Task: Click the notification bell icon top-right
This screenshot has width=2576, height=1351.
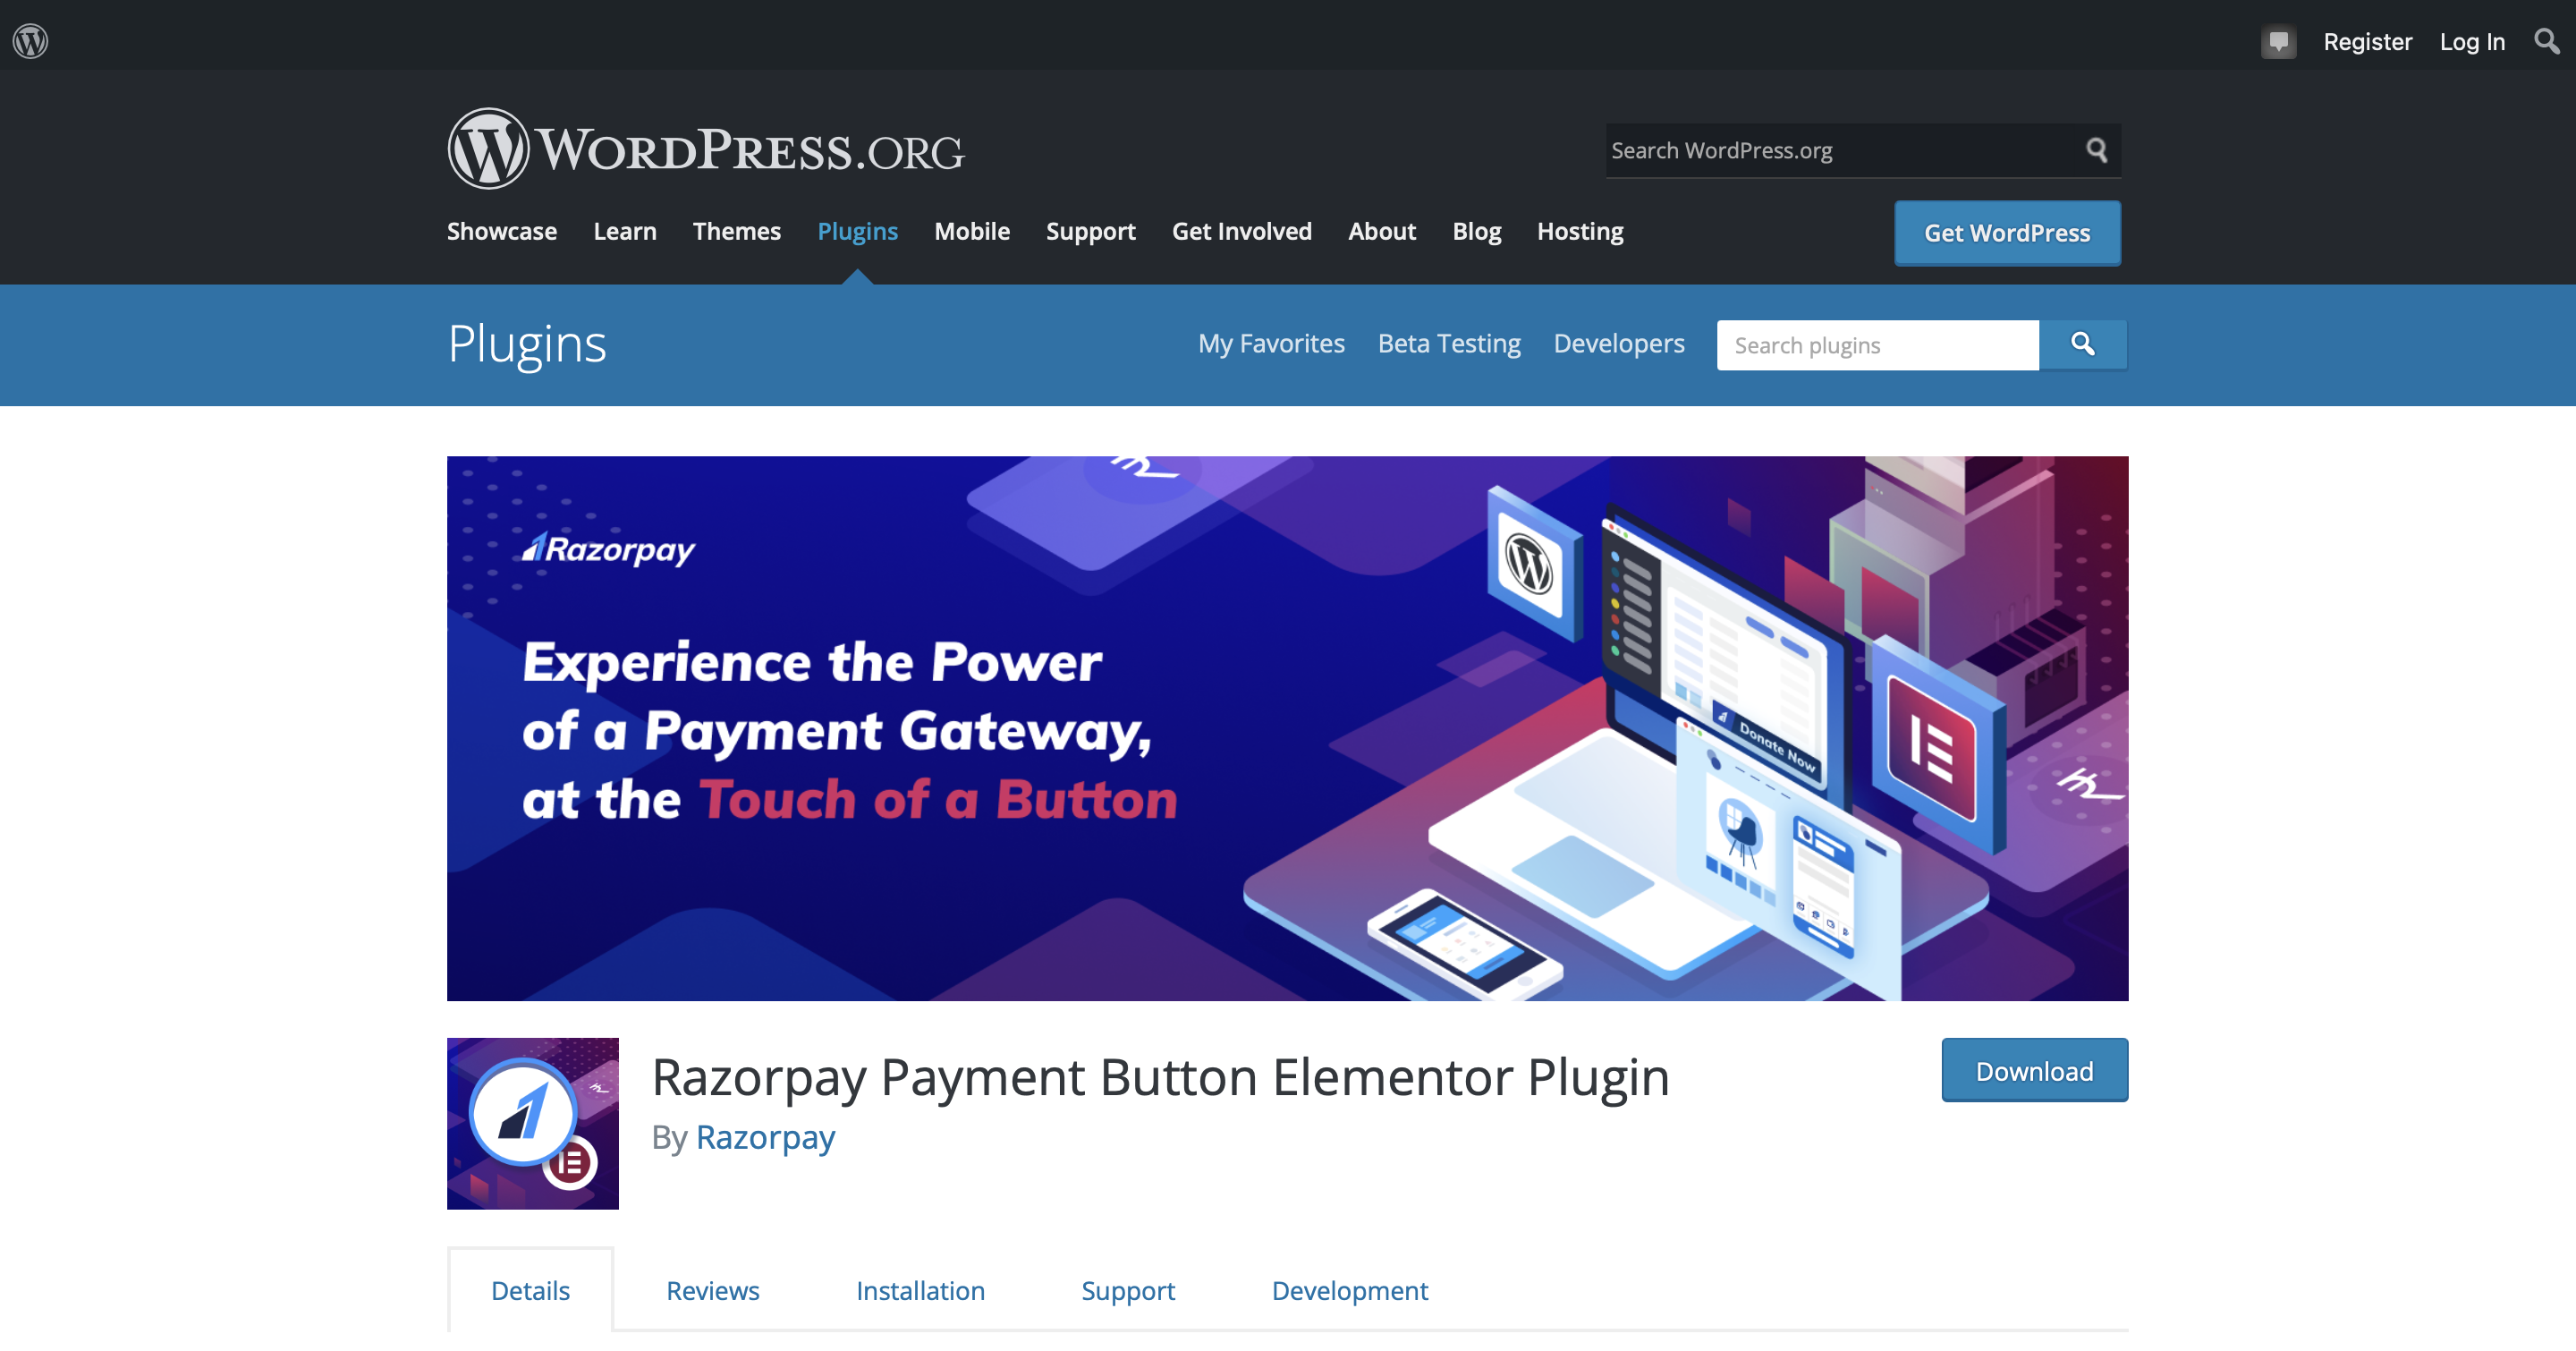Action: tap(2275, 41)
